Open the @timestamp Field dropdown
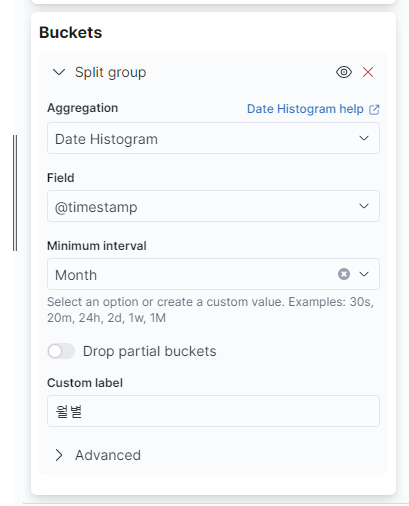Viewport: 409px width, 506px height. click(213, 206)
